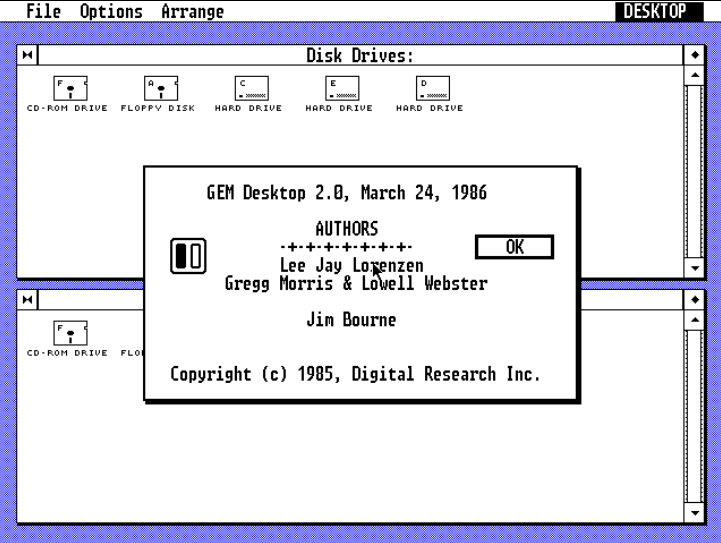Click the diamond full-size box of the Disk Drives window
The image size is (721, 543).
coord(695,55)
